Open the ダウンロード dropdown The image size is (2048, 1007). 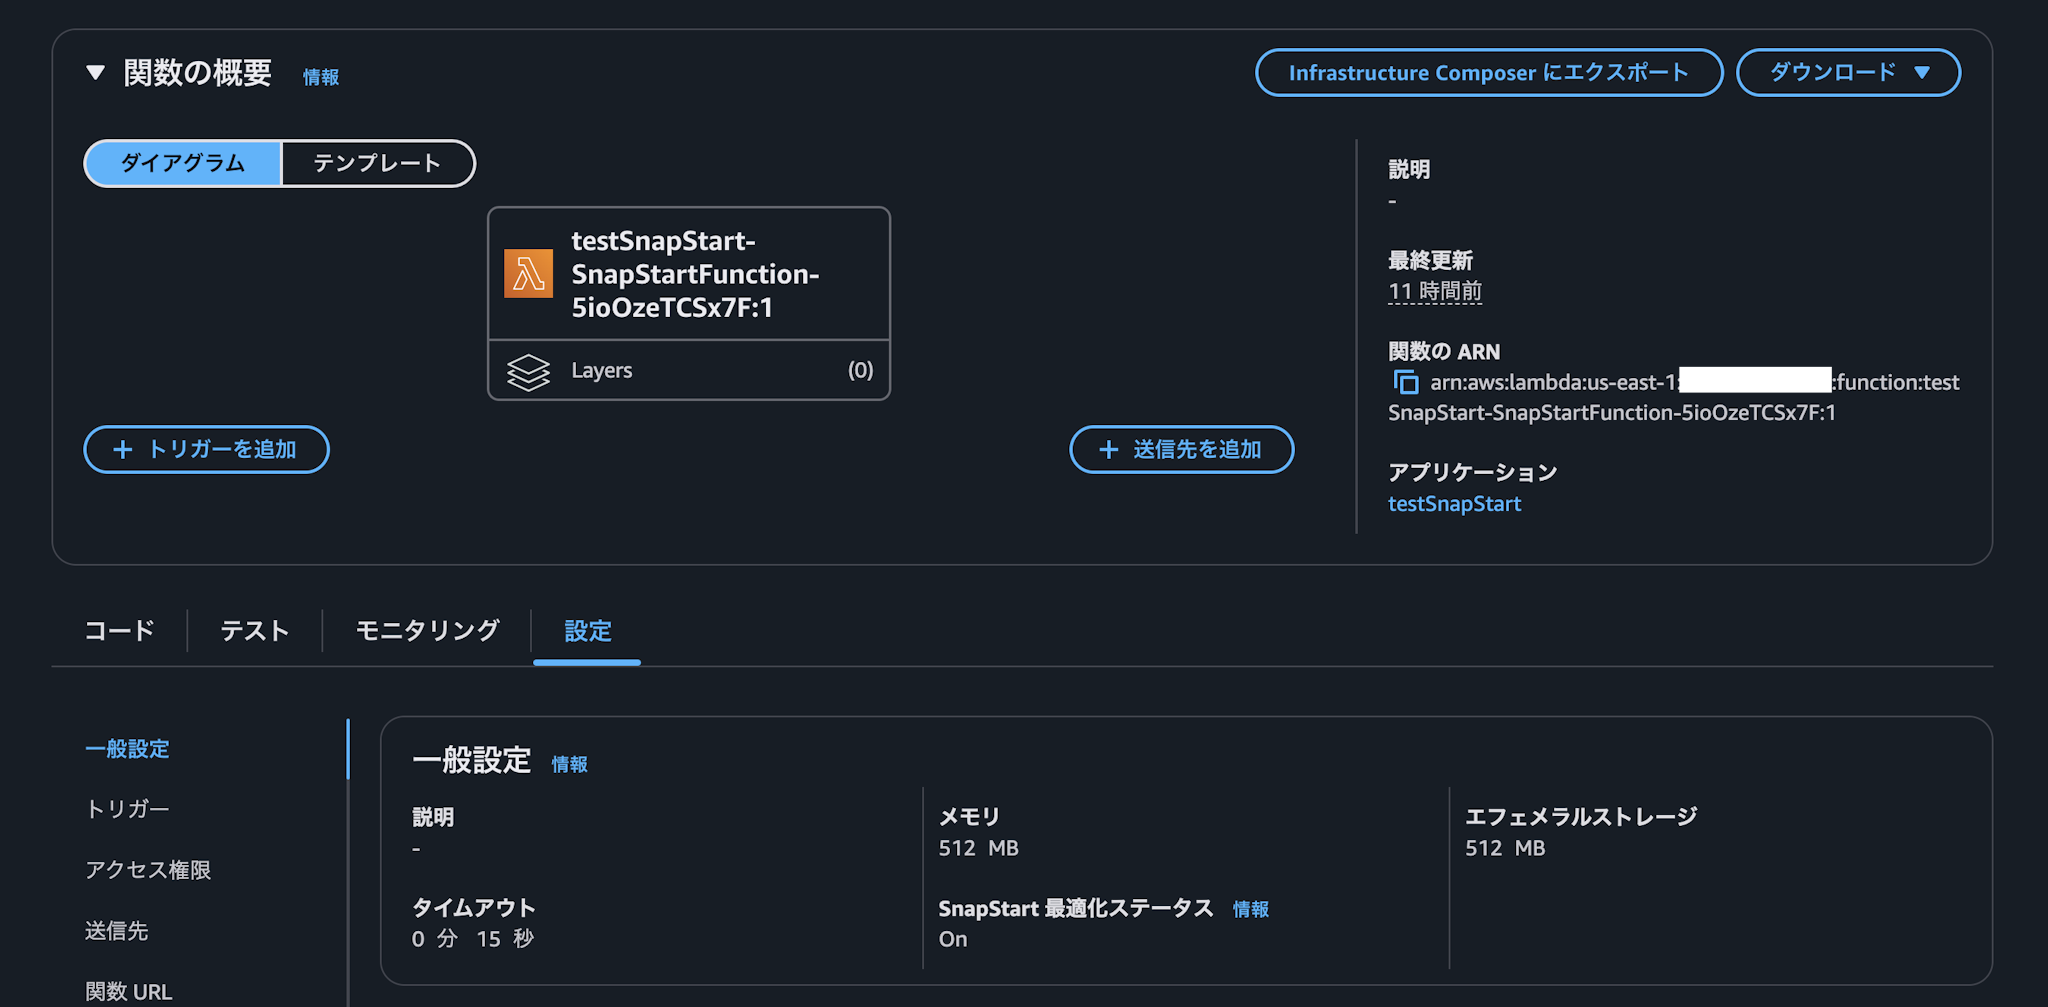point(1848,73)
